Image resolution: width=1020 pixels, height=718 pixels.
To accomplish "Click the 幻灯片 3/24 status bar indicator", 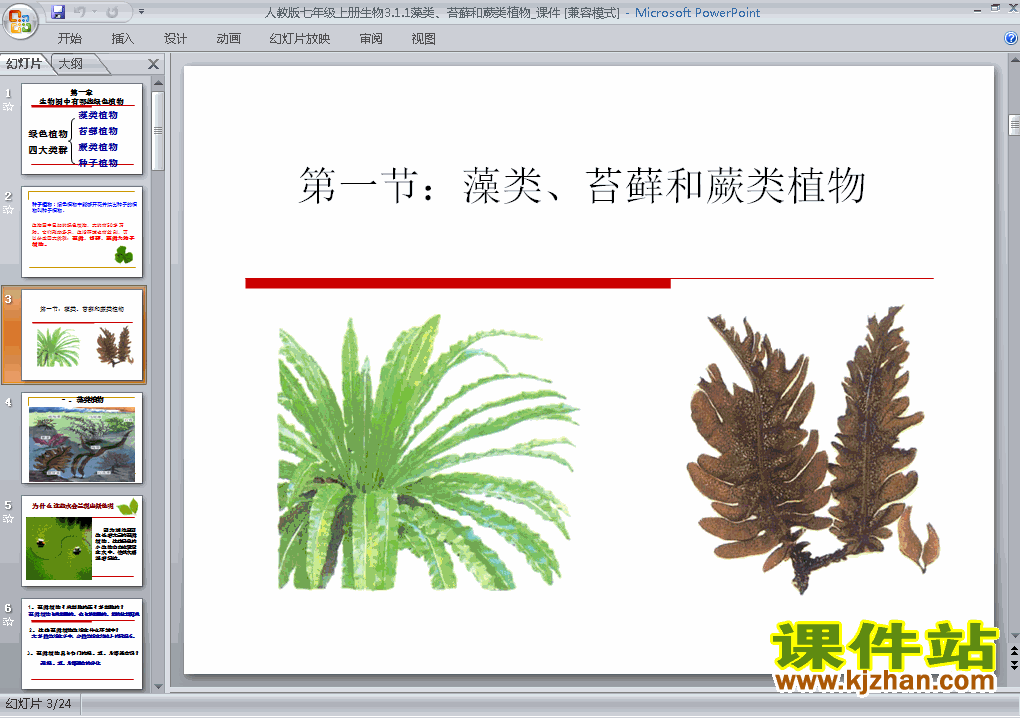I will (x=39, y=704).
